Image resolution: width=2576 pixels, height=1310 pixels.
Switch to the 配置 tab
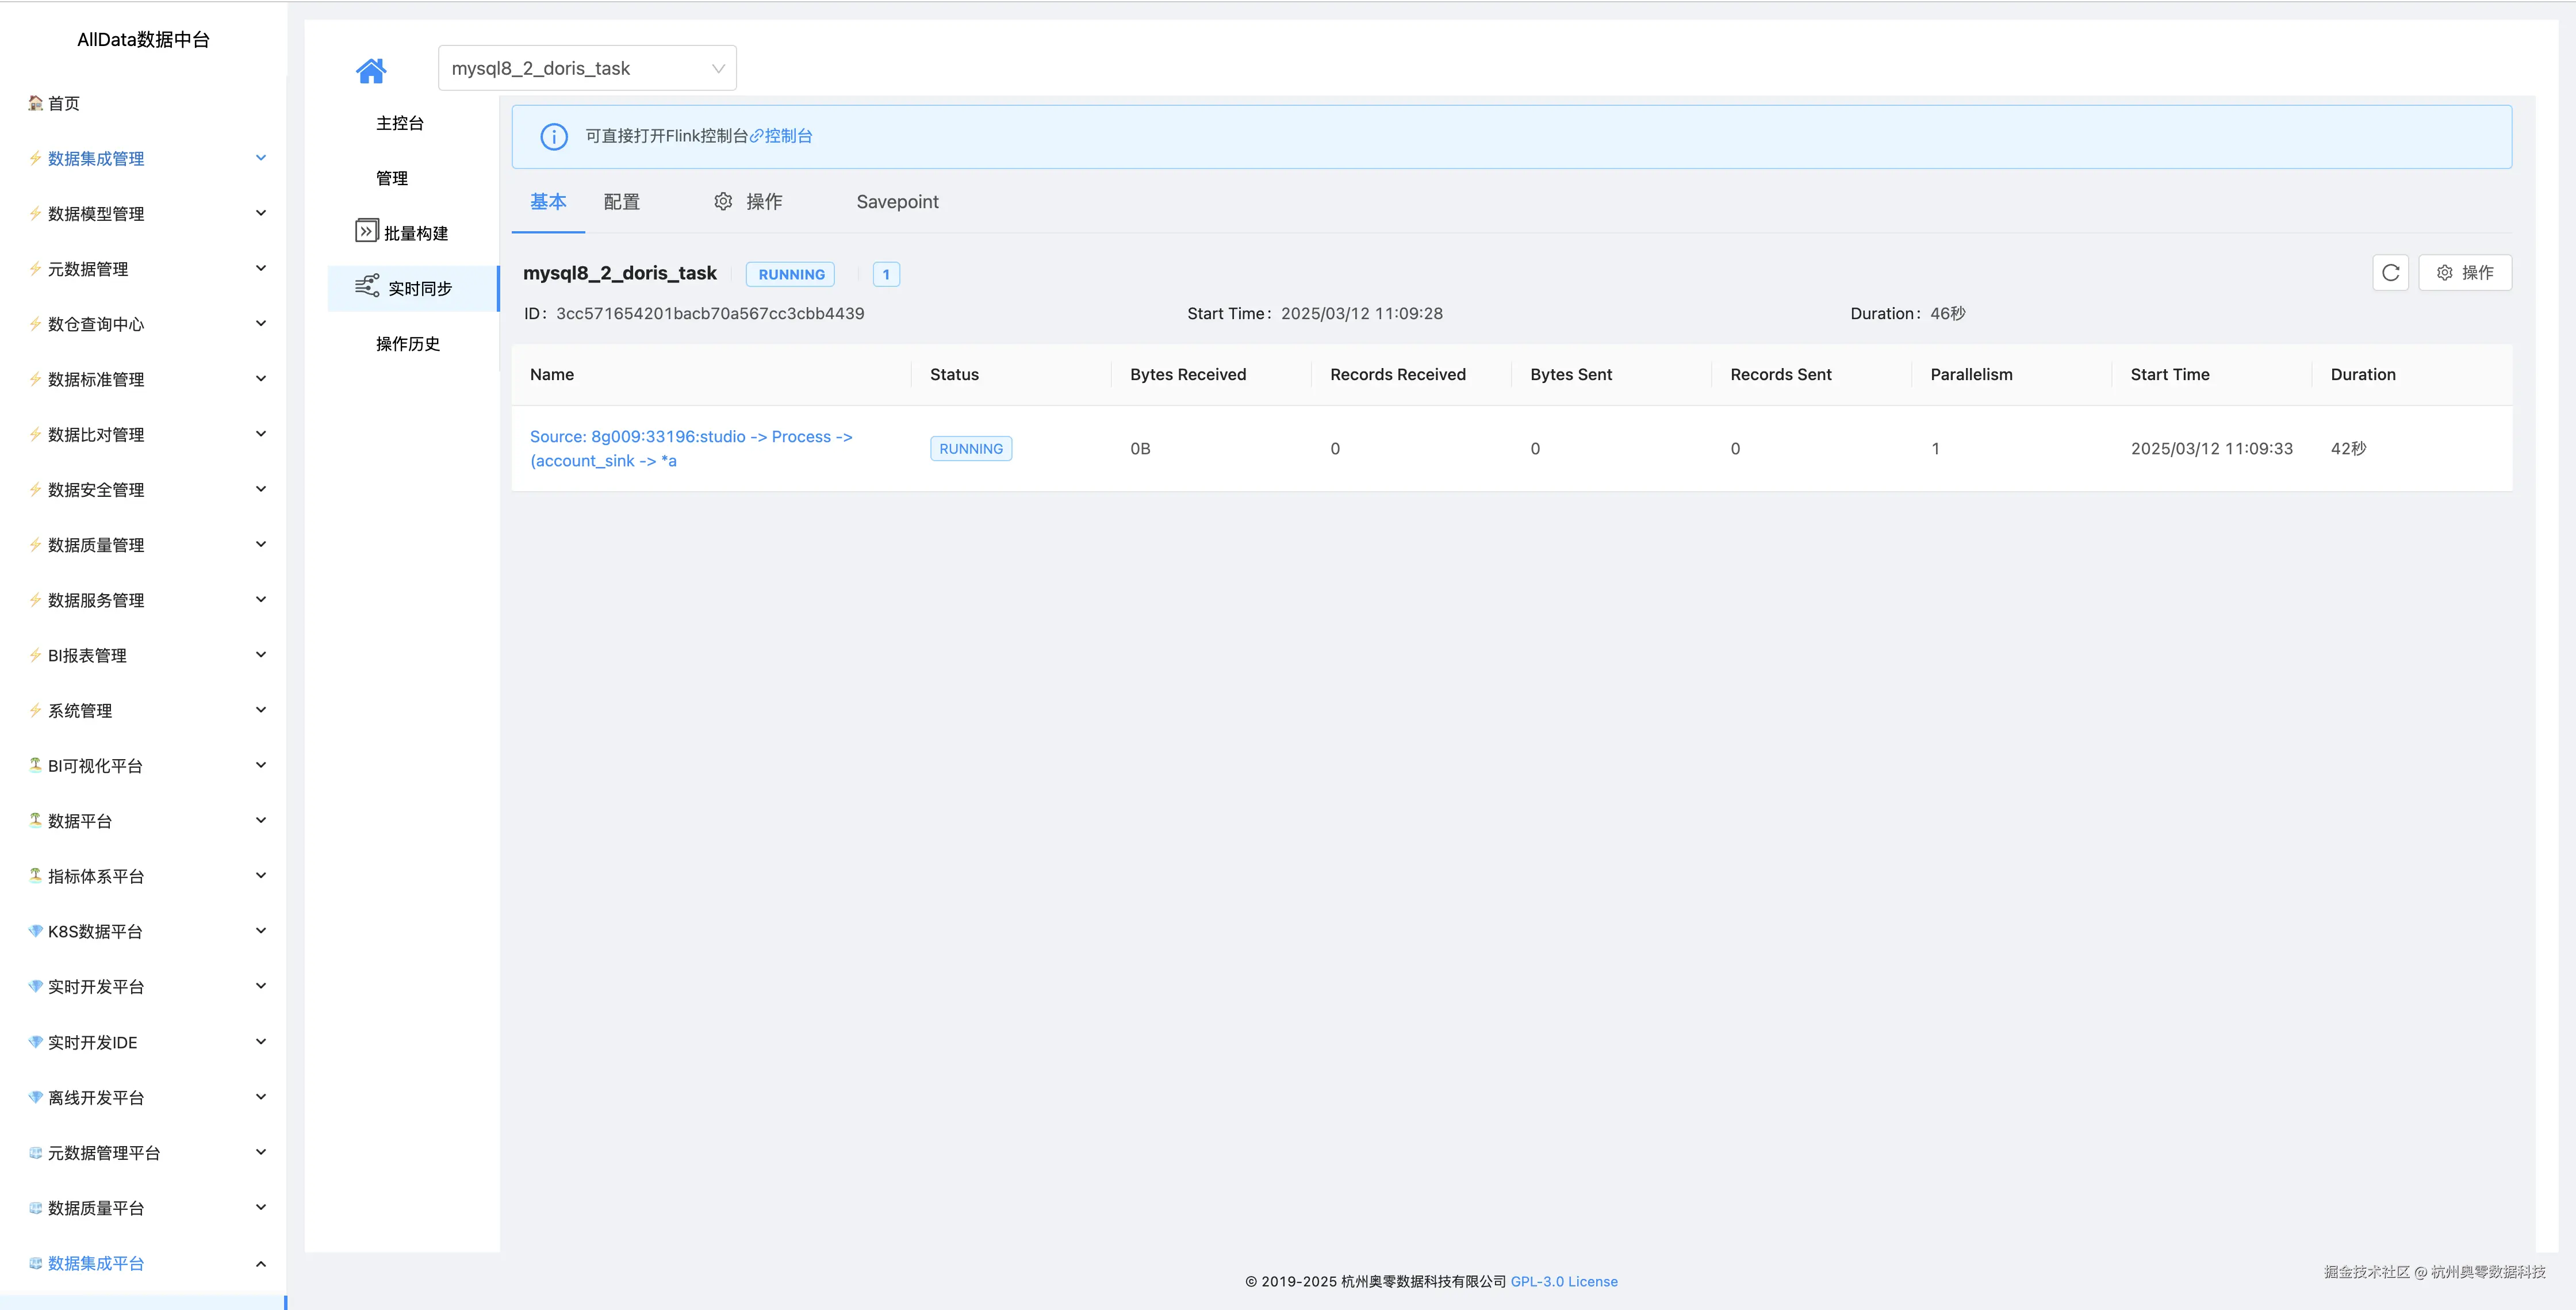(621, 202)
